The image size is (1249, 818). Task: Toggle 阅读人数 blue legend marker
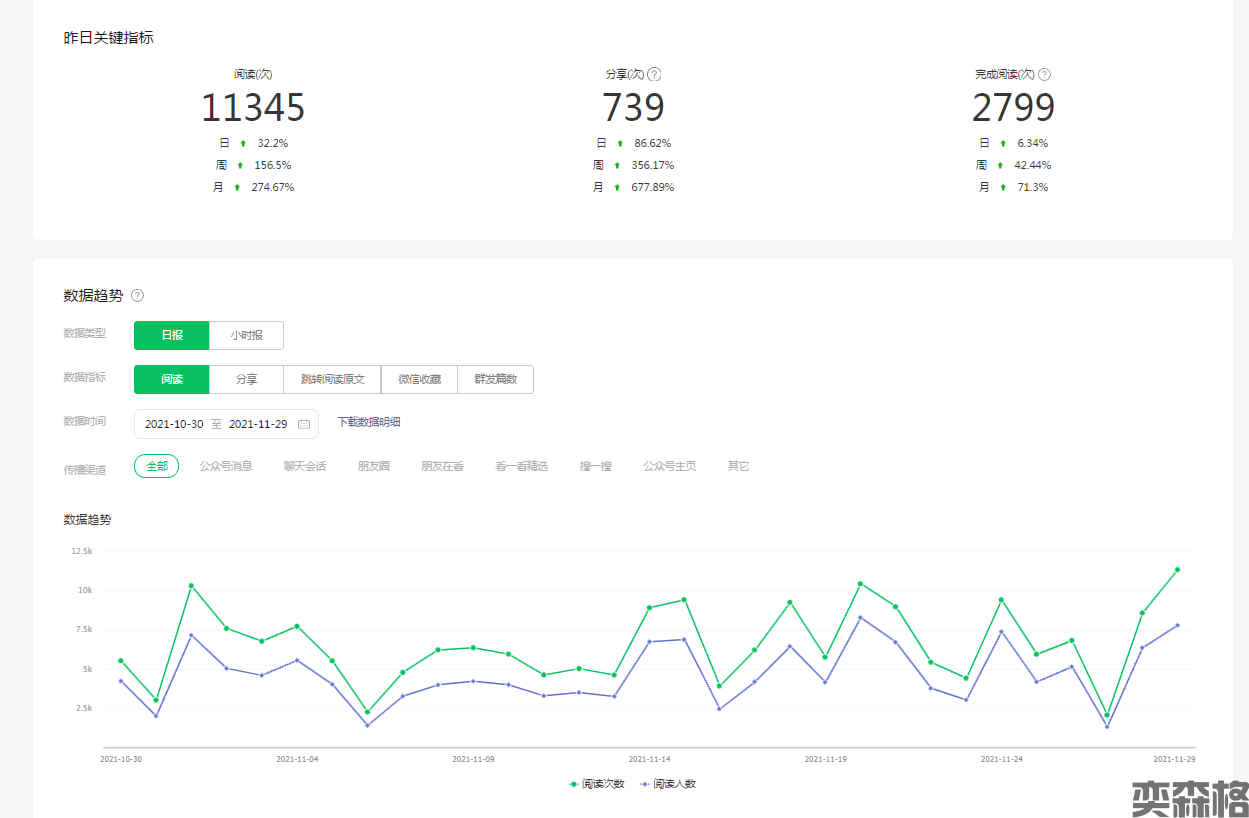645,784
